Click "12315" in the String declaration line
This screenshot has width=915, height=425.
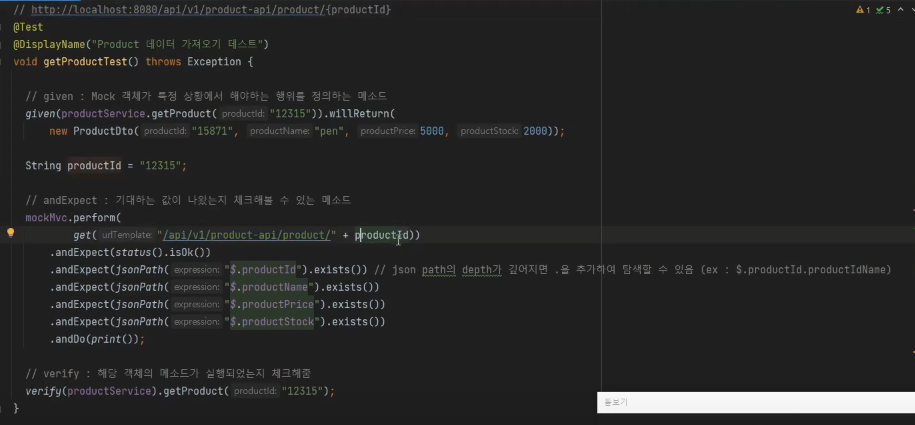coord(160,166)
